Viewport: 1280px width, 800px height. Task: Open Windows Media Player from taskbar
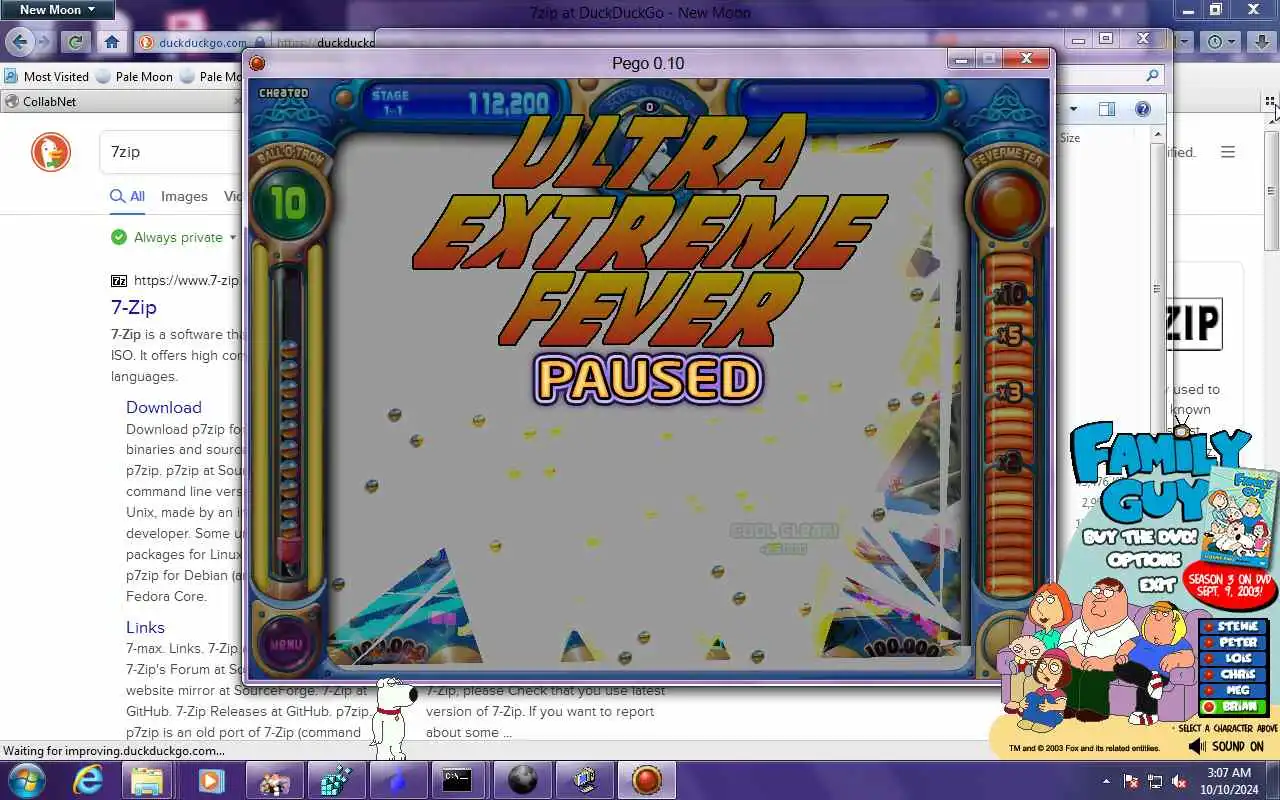(211, 780)
